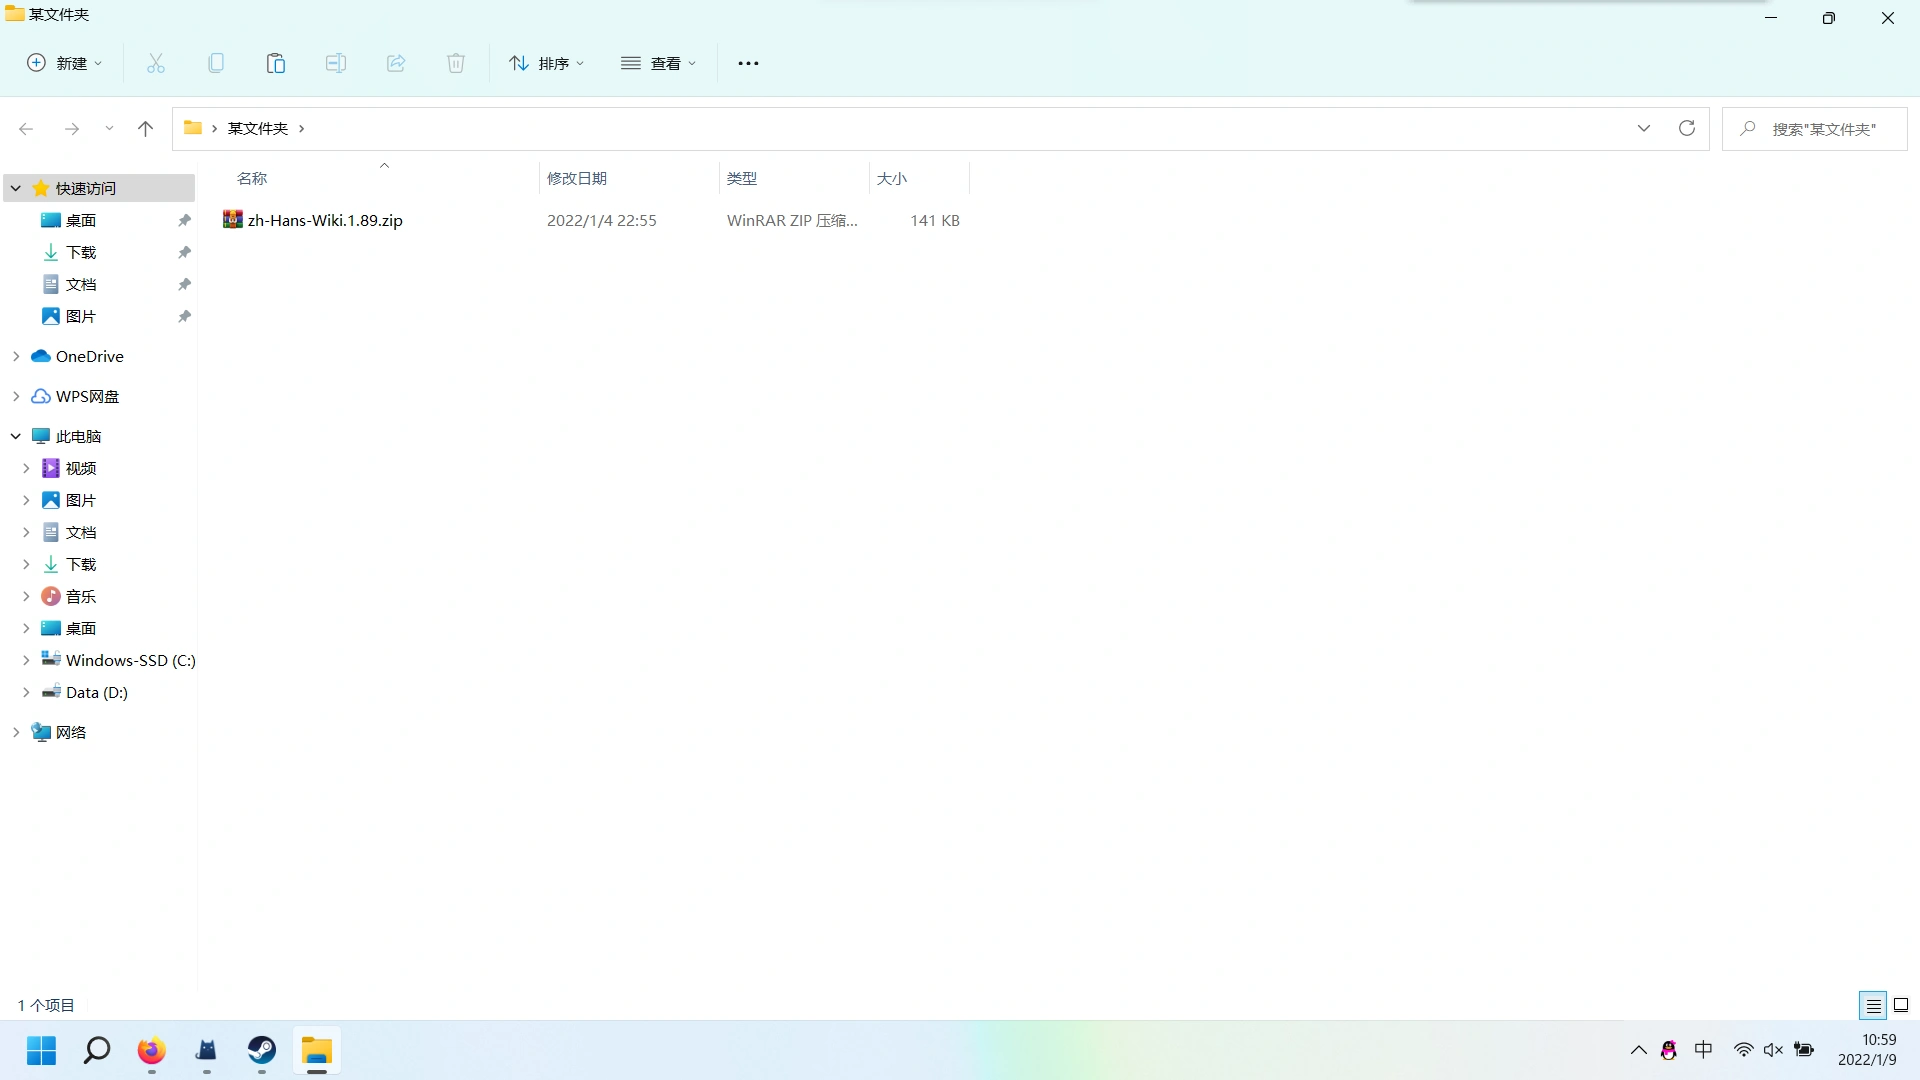Click the Paste clipboard icon
Image resolution: width=1920 pixels, height=1080 pixels.
(276, 63)
